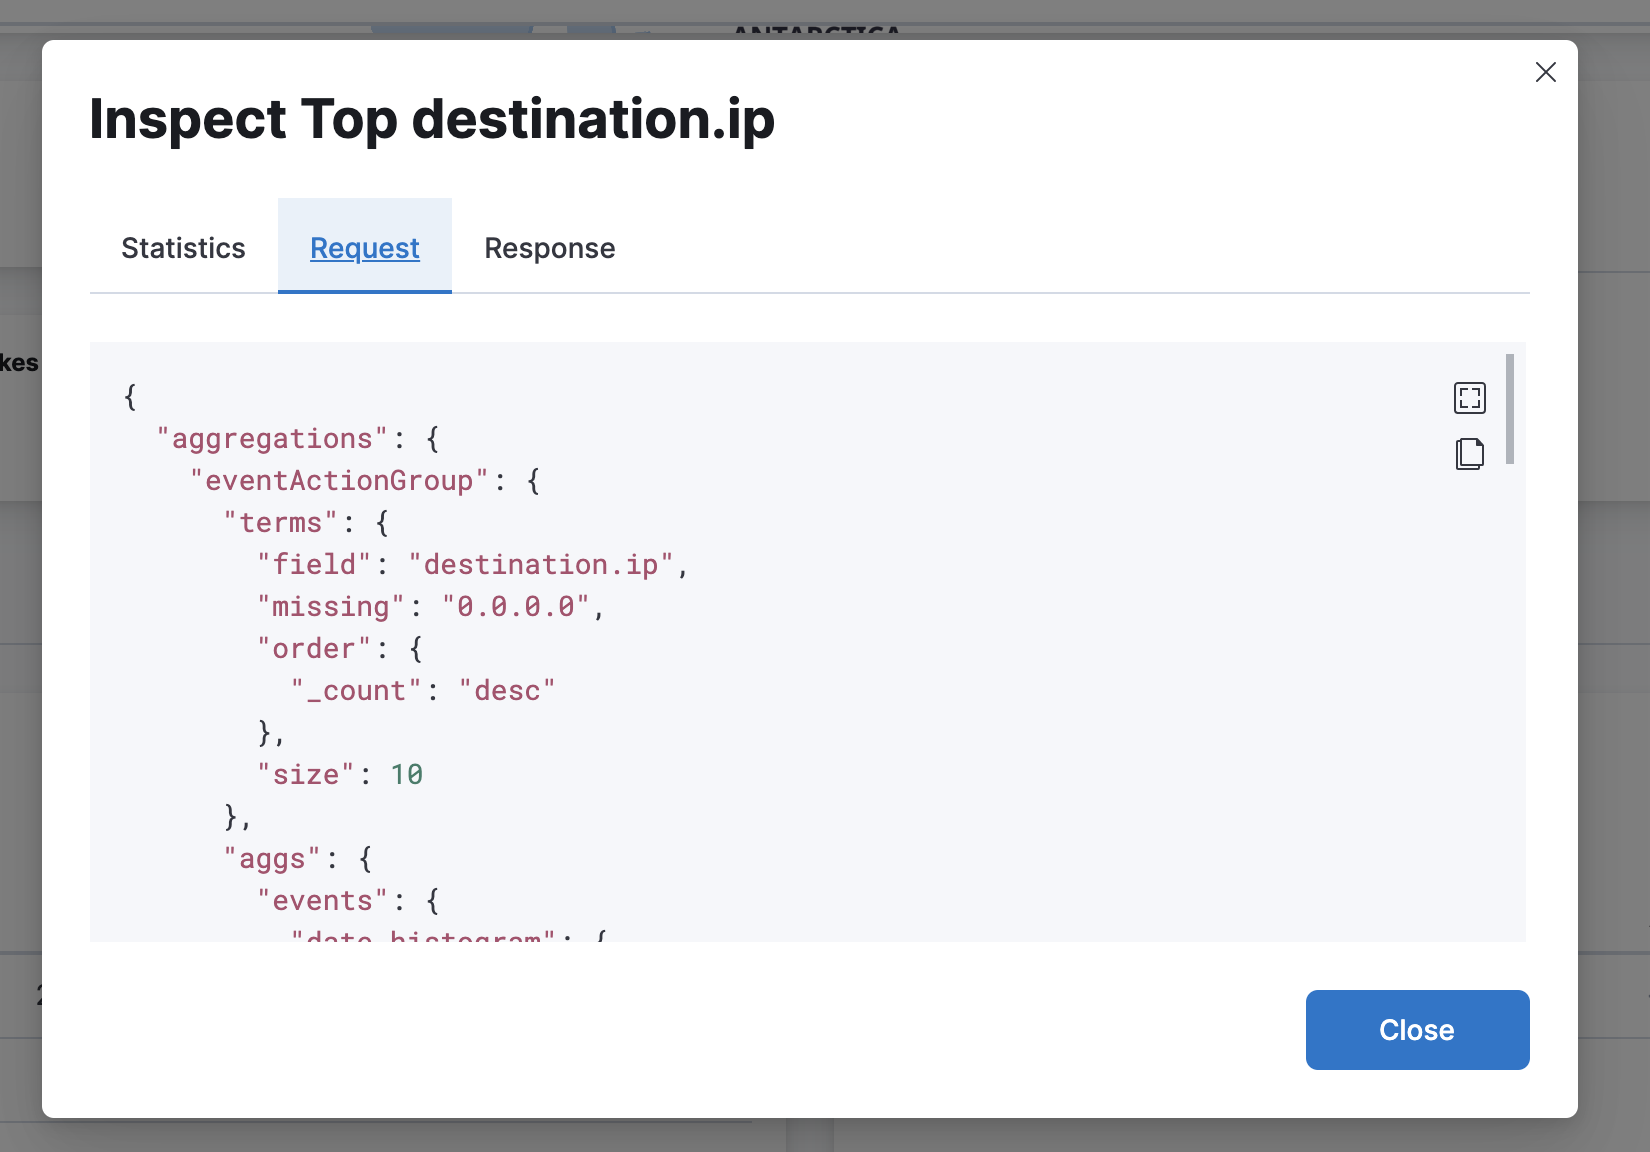The image size is (1650, 1152).
Task: Click the "field" key
Action: [314, 565]
